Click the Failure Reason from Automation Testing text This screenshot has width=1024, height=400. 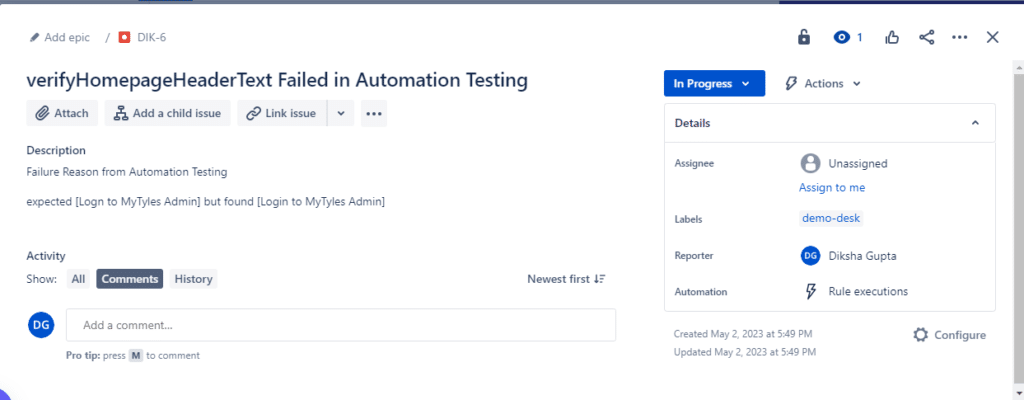(x=127, y=173)
